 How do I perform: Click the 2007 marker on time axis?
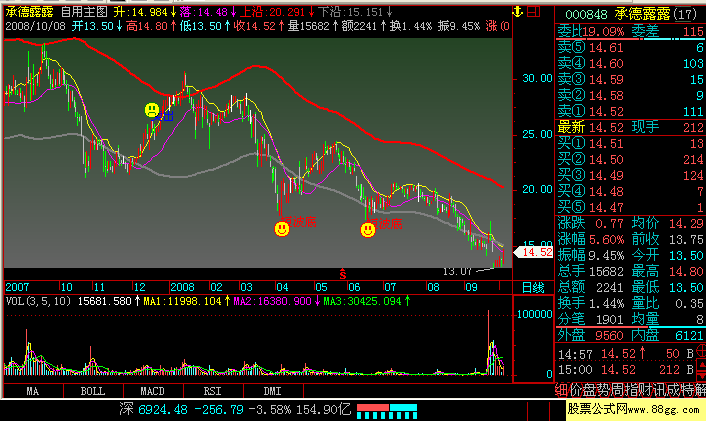(x=17, y=287)
